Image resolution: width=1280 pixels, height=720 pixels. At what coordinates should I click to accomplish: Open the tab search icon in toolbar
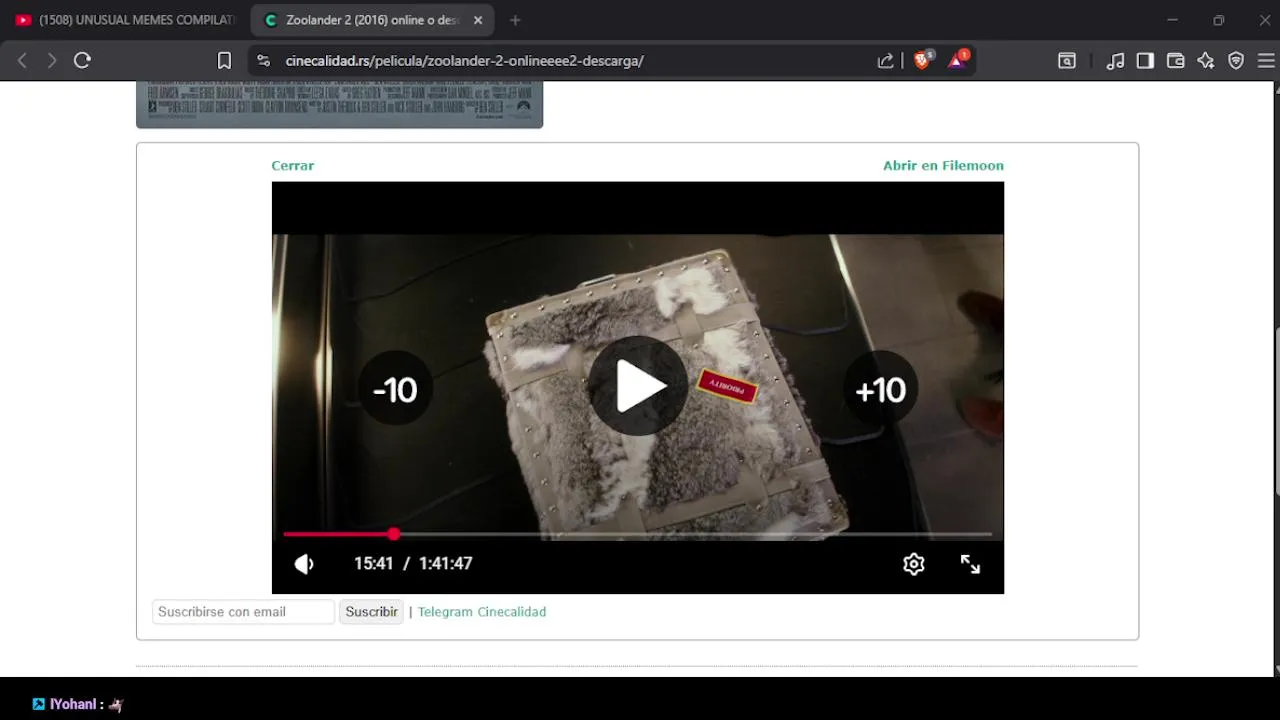pyautogui.click(x=1067, y=60)
